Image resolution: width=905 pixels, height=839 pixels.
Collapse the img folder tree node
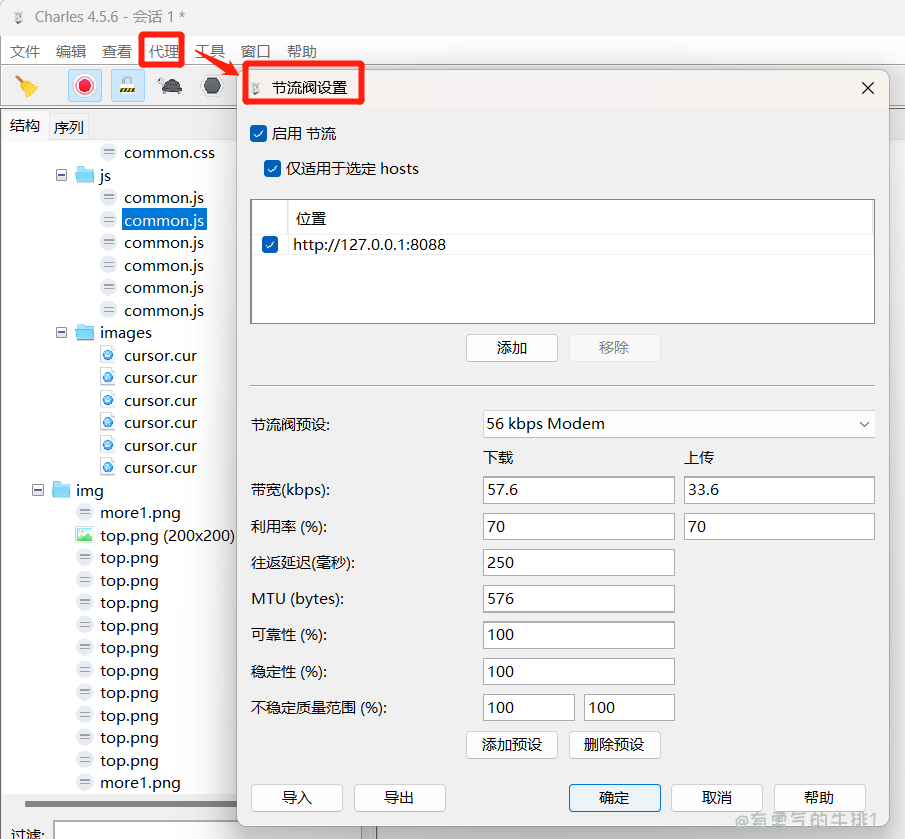point(38,490)
